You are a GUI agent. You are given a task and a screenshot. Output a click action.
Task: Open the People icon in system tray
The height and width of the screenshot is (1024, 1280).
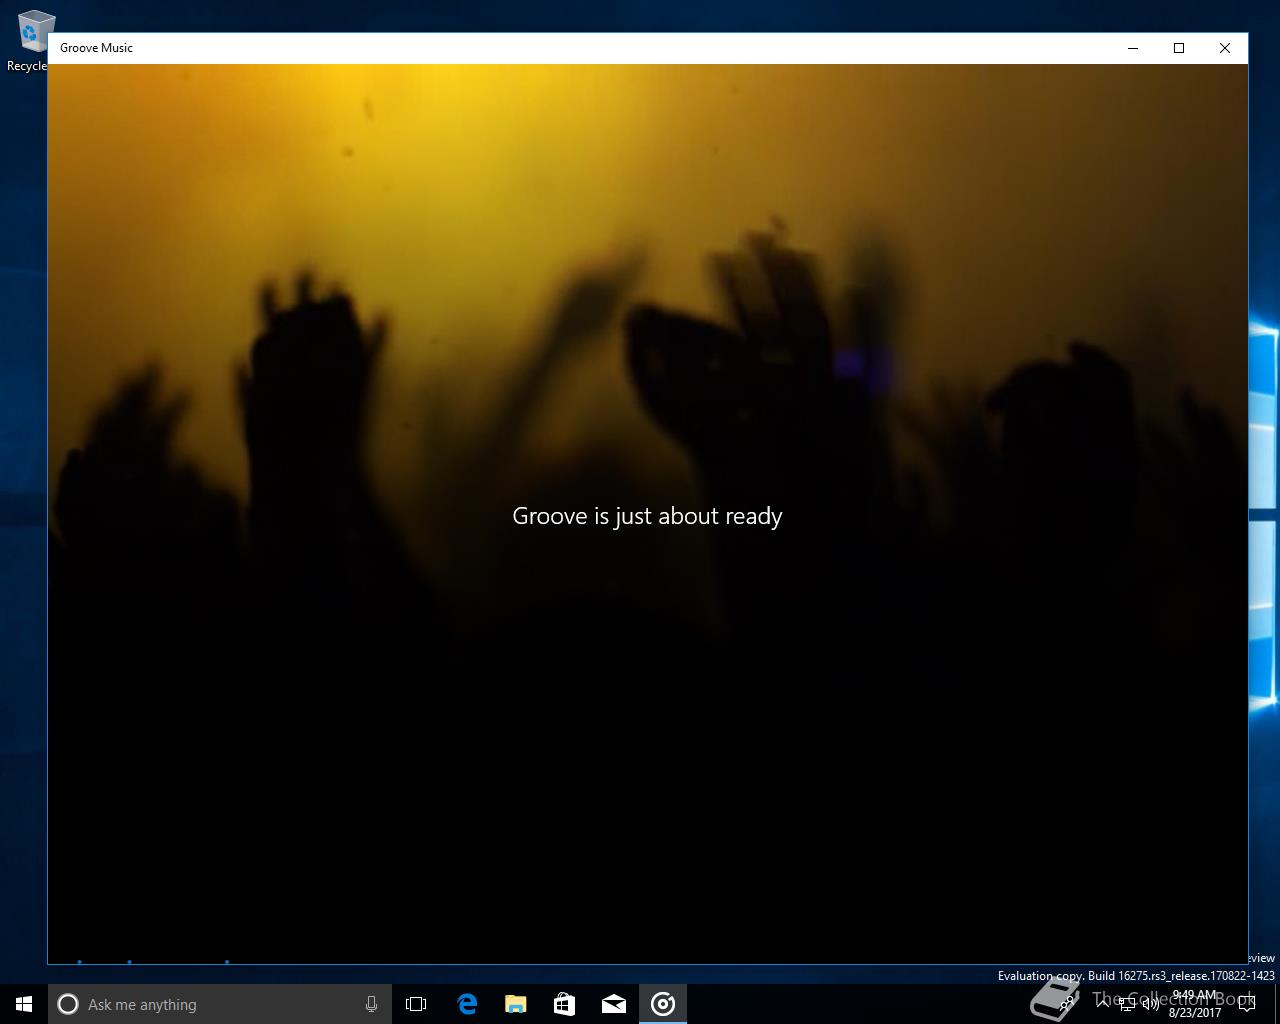tap(1069, 1003)
